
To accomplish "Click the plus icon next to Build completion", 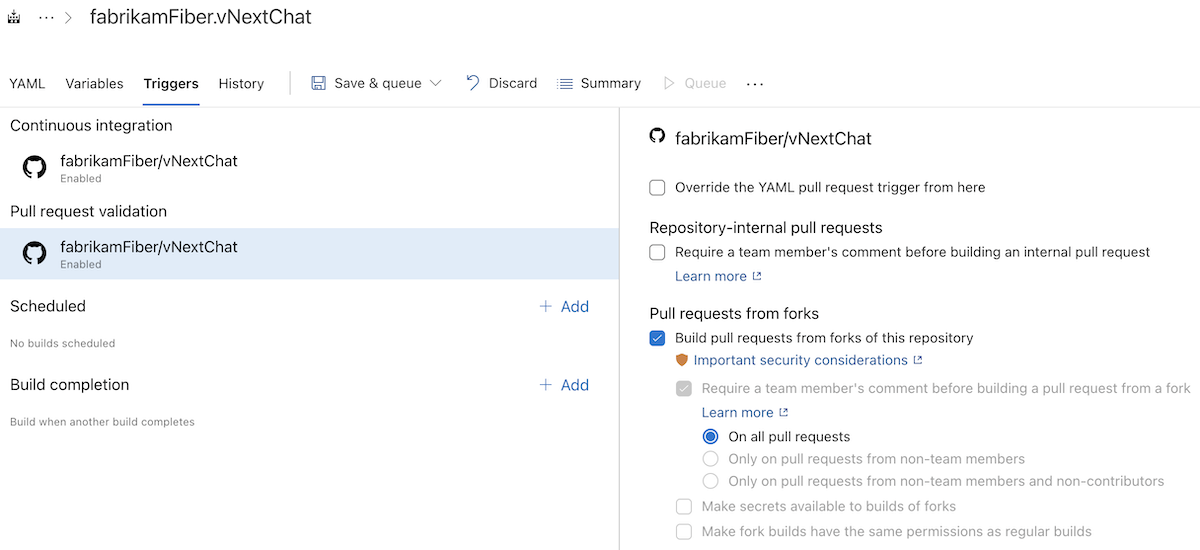I will (546, 385).
